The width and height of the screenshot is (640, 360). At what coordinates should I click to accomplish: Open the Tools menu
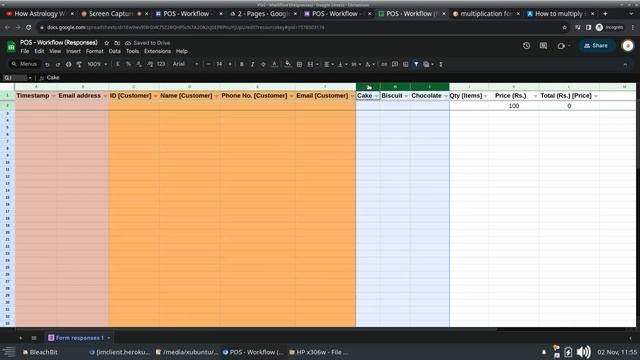point(132,51)
